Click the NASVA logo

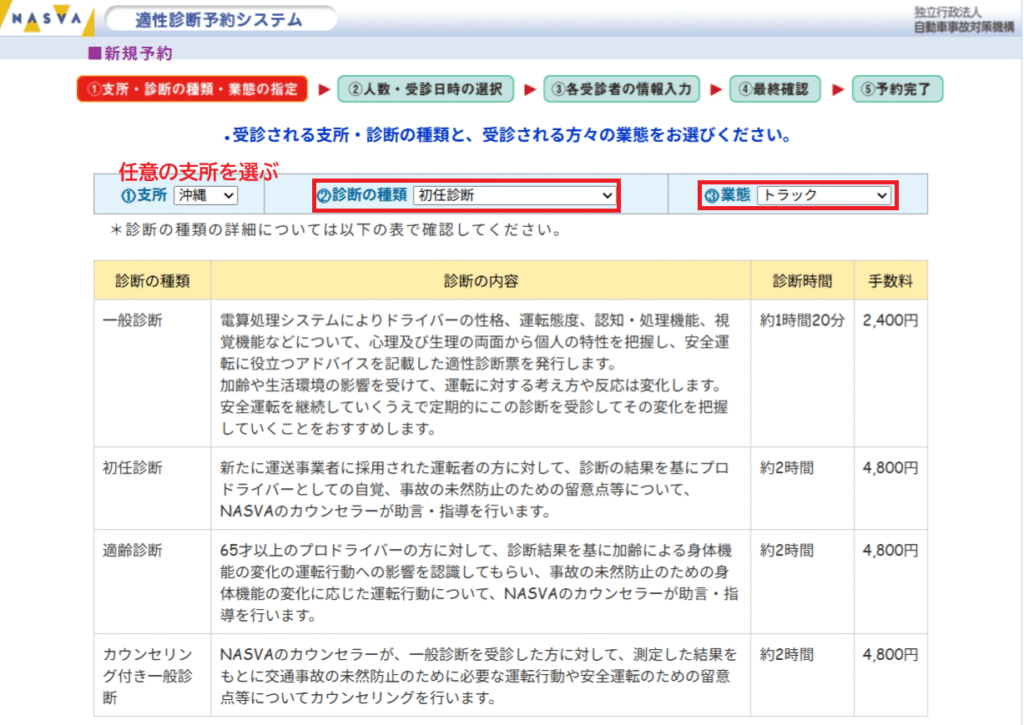point(46,19)
